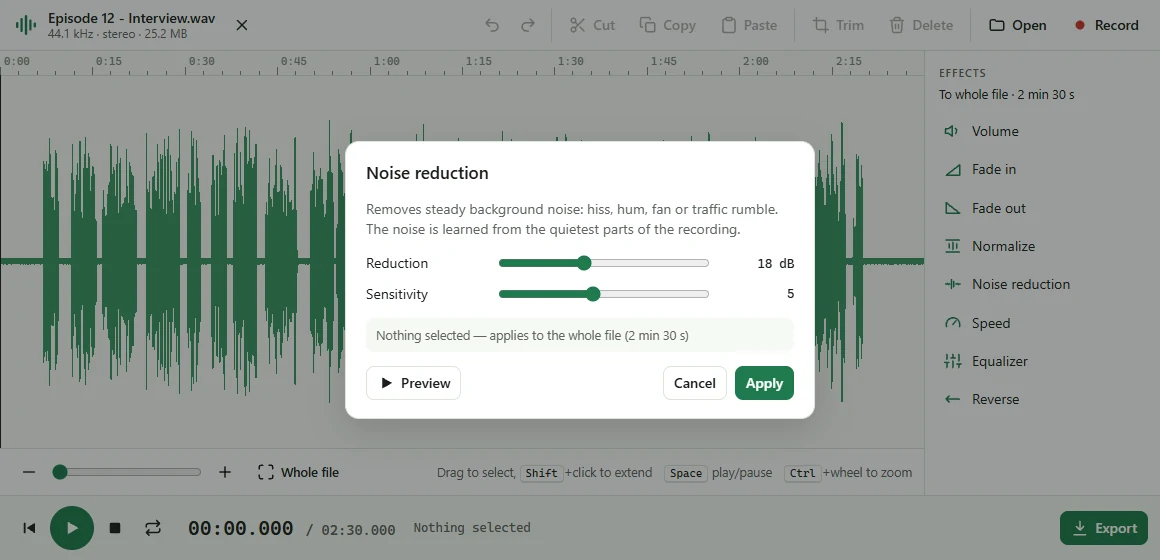Select the Whole file button
The image size is (1160, 560).
click(x=298, y=472)
